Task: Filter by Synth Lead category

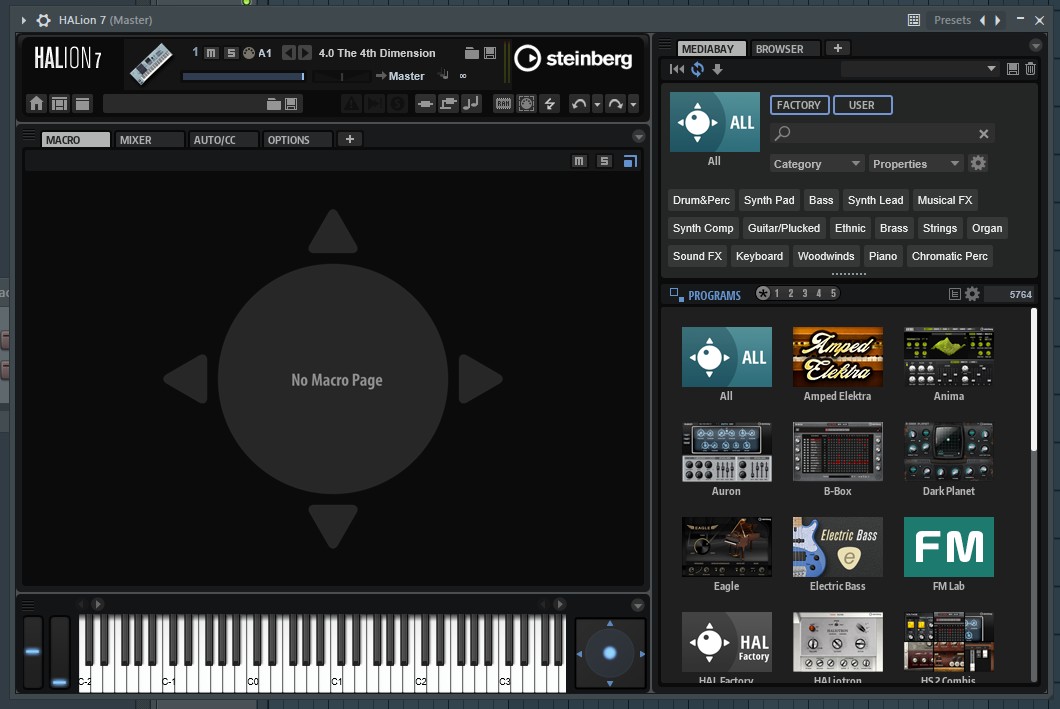Action: pyautogui.click(x=875, y=200)
